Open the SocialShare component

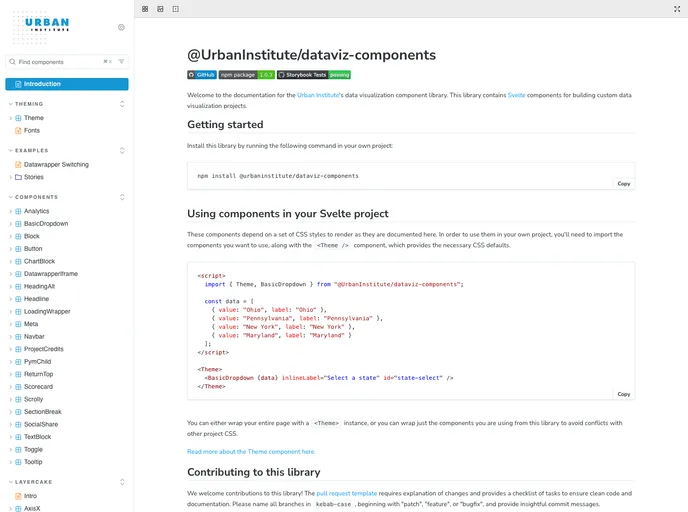click(41, 424)
